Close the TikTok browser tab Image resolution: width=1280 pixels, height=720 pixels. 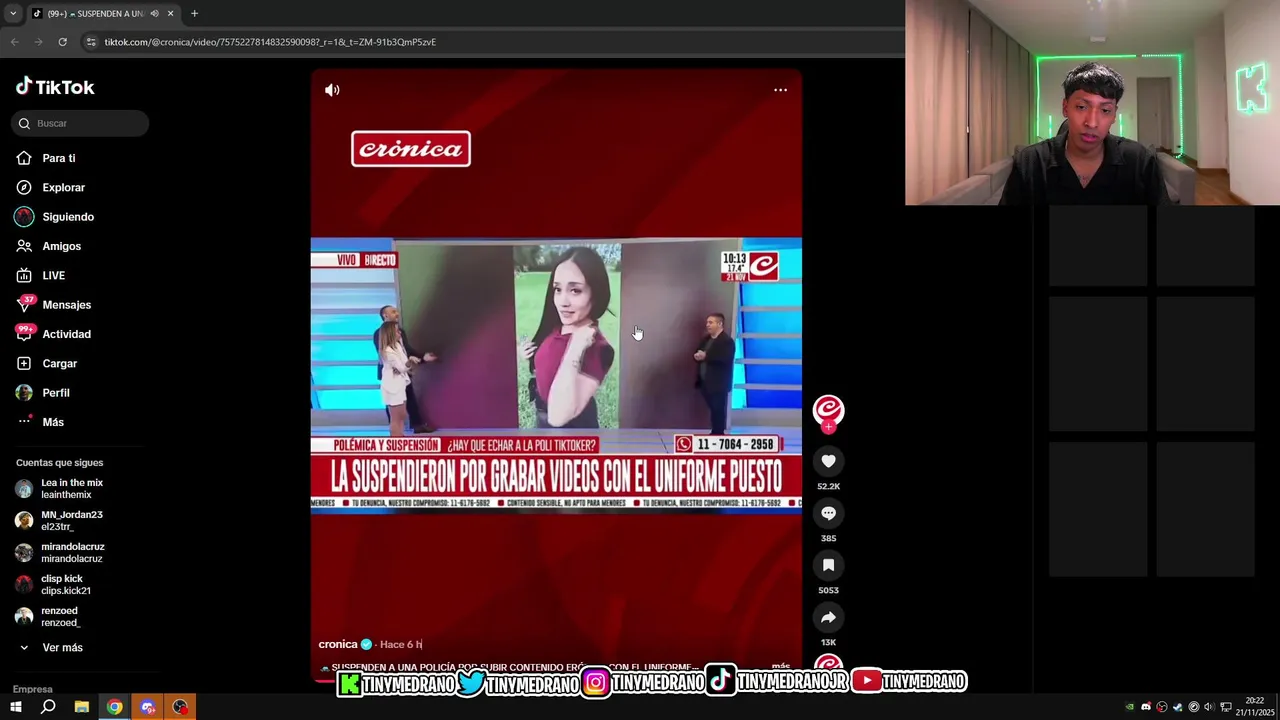[x=170, y=14]
